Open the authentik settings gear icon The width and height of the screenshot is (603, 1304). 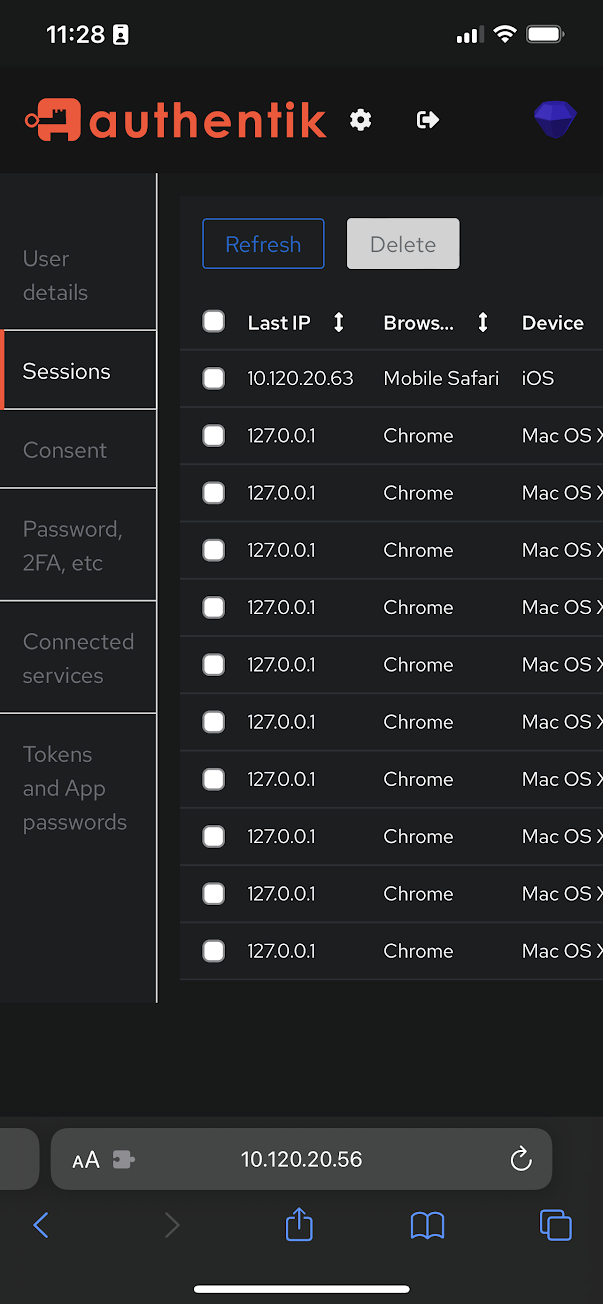pyautogui.click(x=360, y=120)
